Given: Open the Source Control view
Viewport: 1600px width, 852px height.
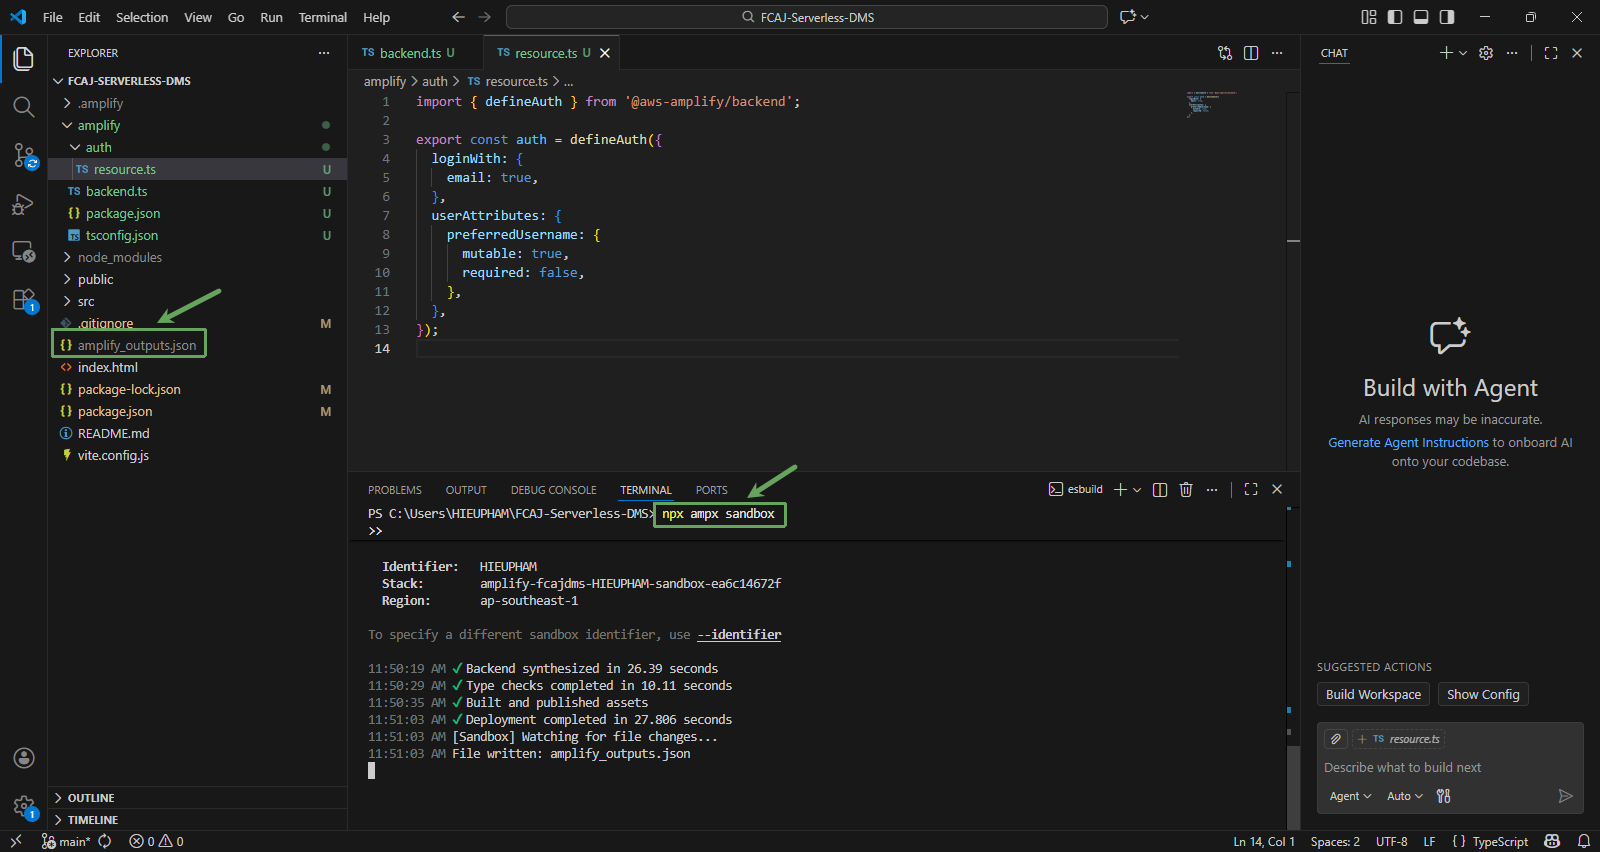Looking at the screenshot, I should [x=24, y=155].
